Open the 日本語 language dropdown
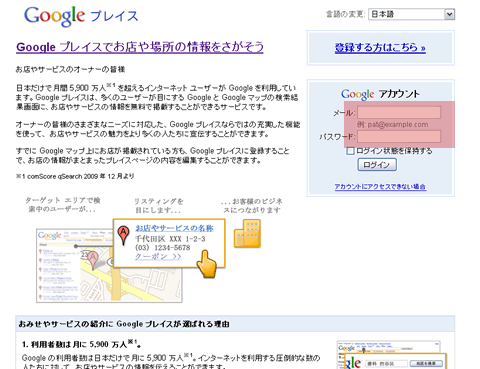Viewport: 480px width, 369px height. click(411, 14)
